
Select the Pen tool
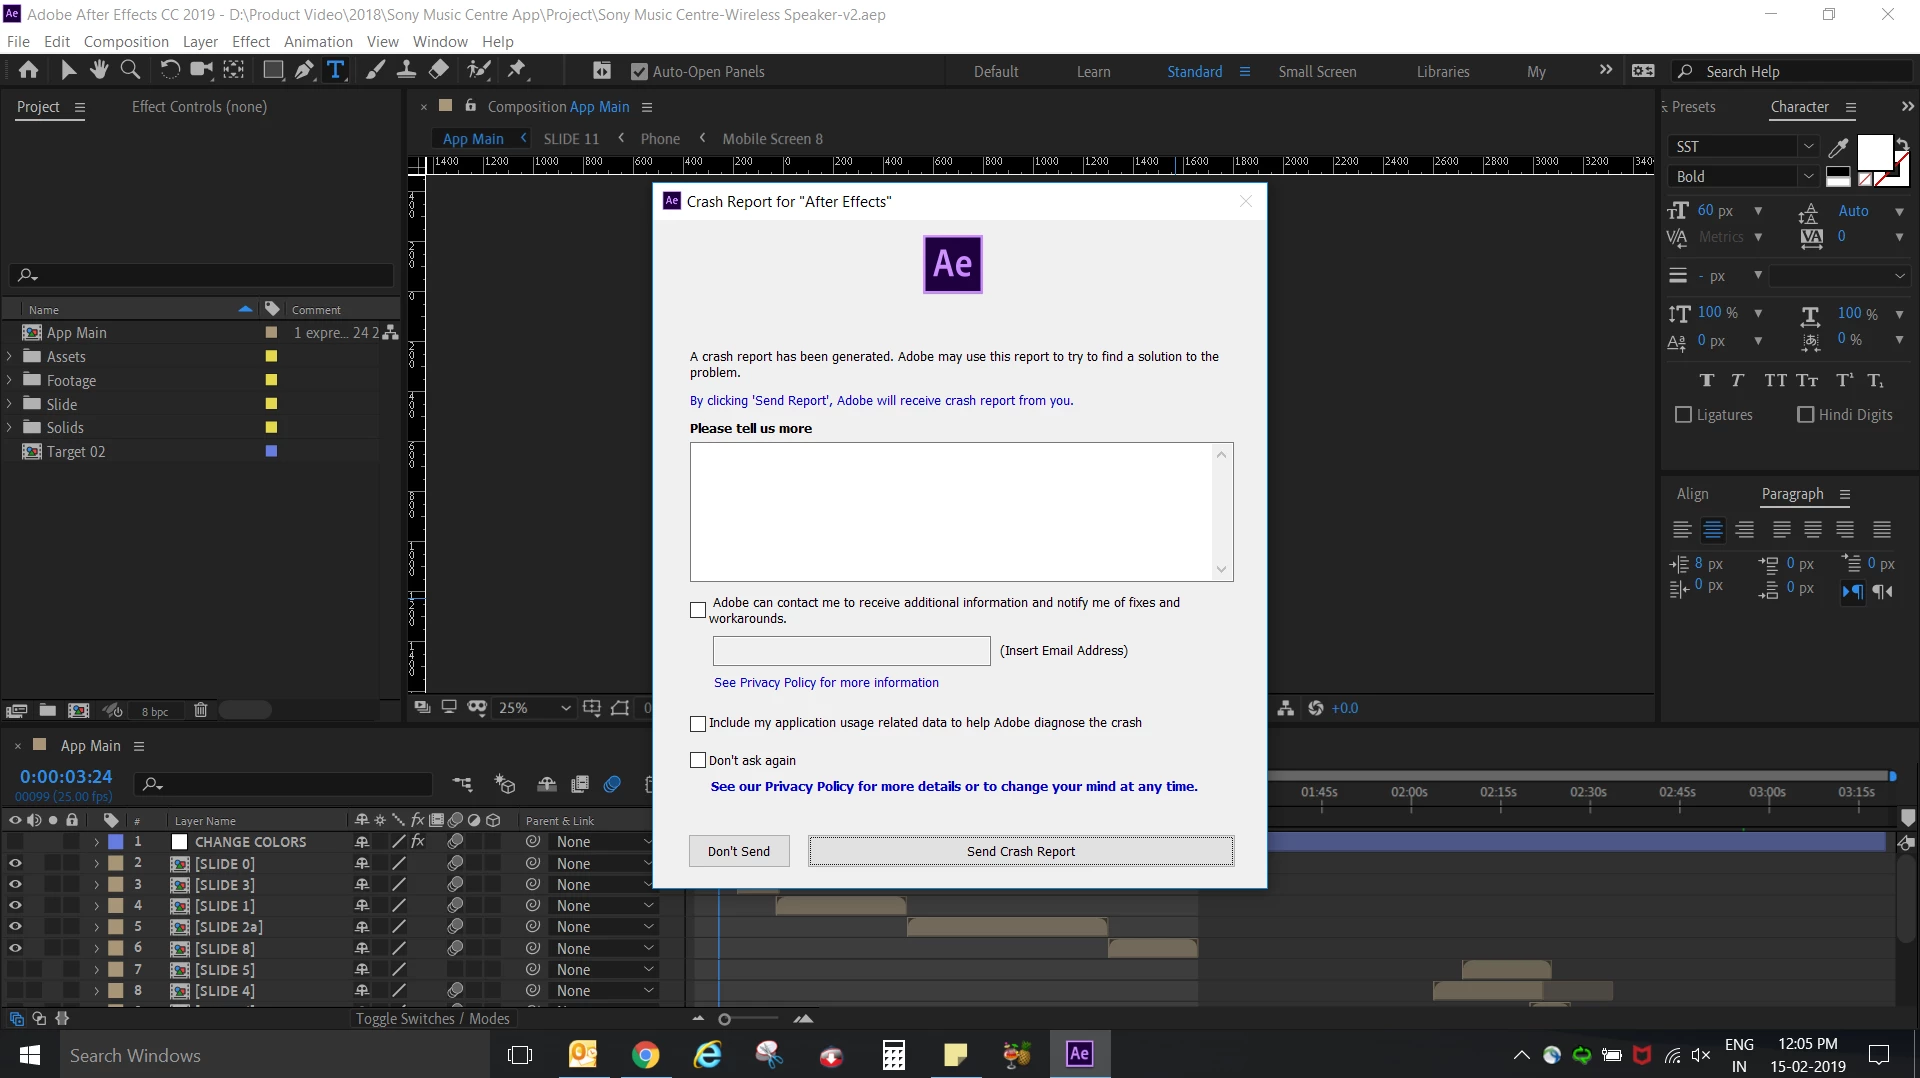point(304,70)
